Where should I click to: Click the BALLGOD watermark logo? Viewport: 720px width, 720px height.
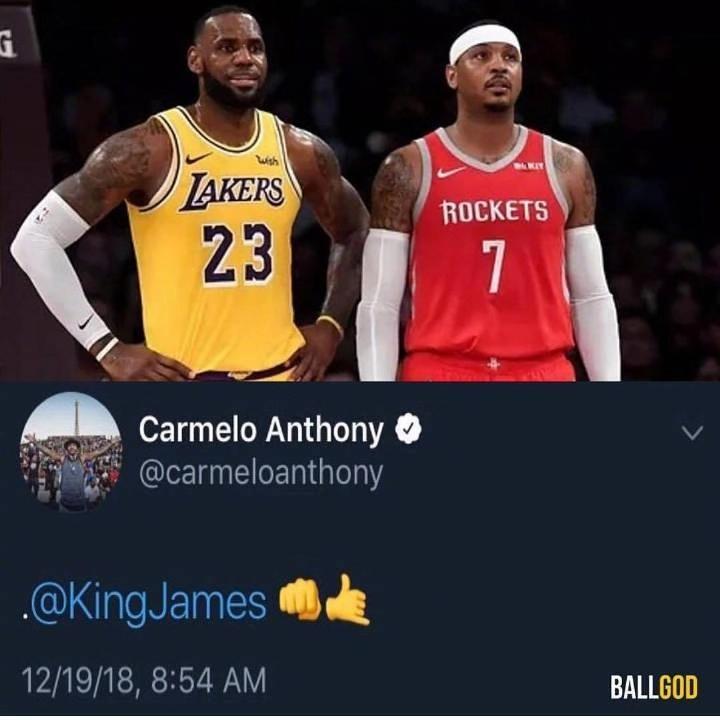click(653, 686)
